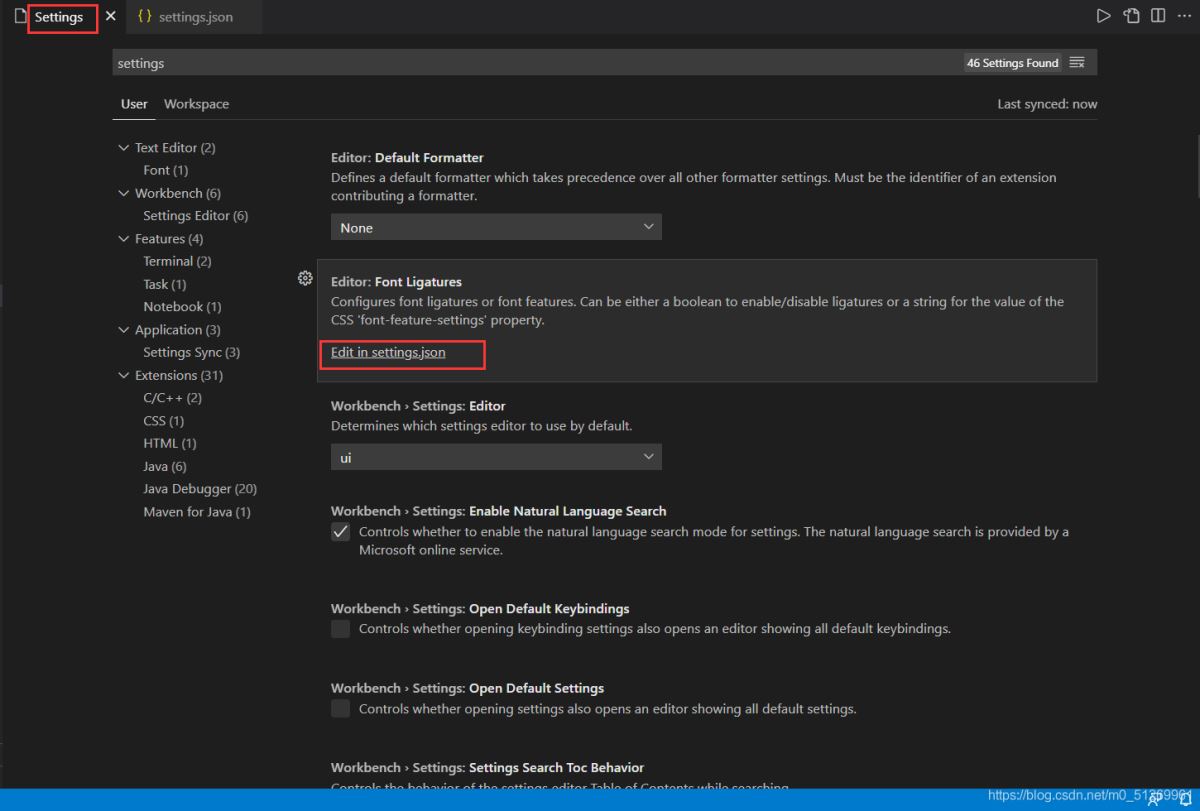Clear the settings search input icon

[x=1077, y=63]
